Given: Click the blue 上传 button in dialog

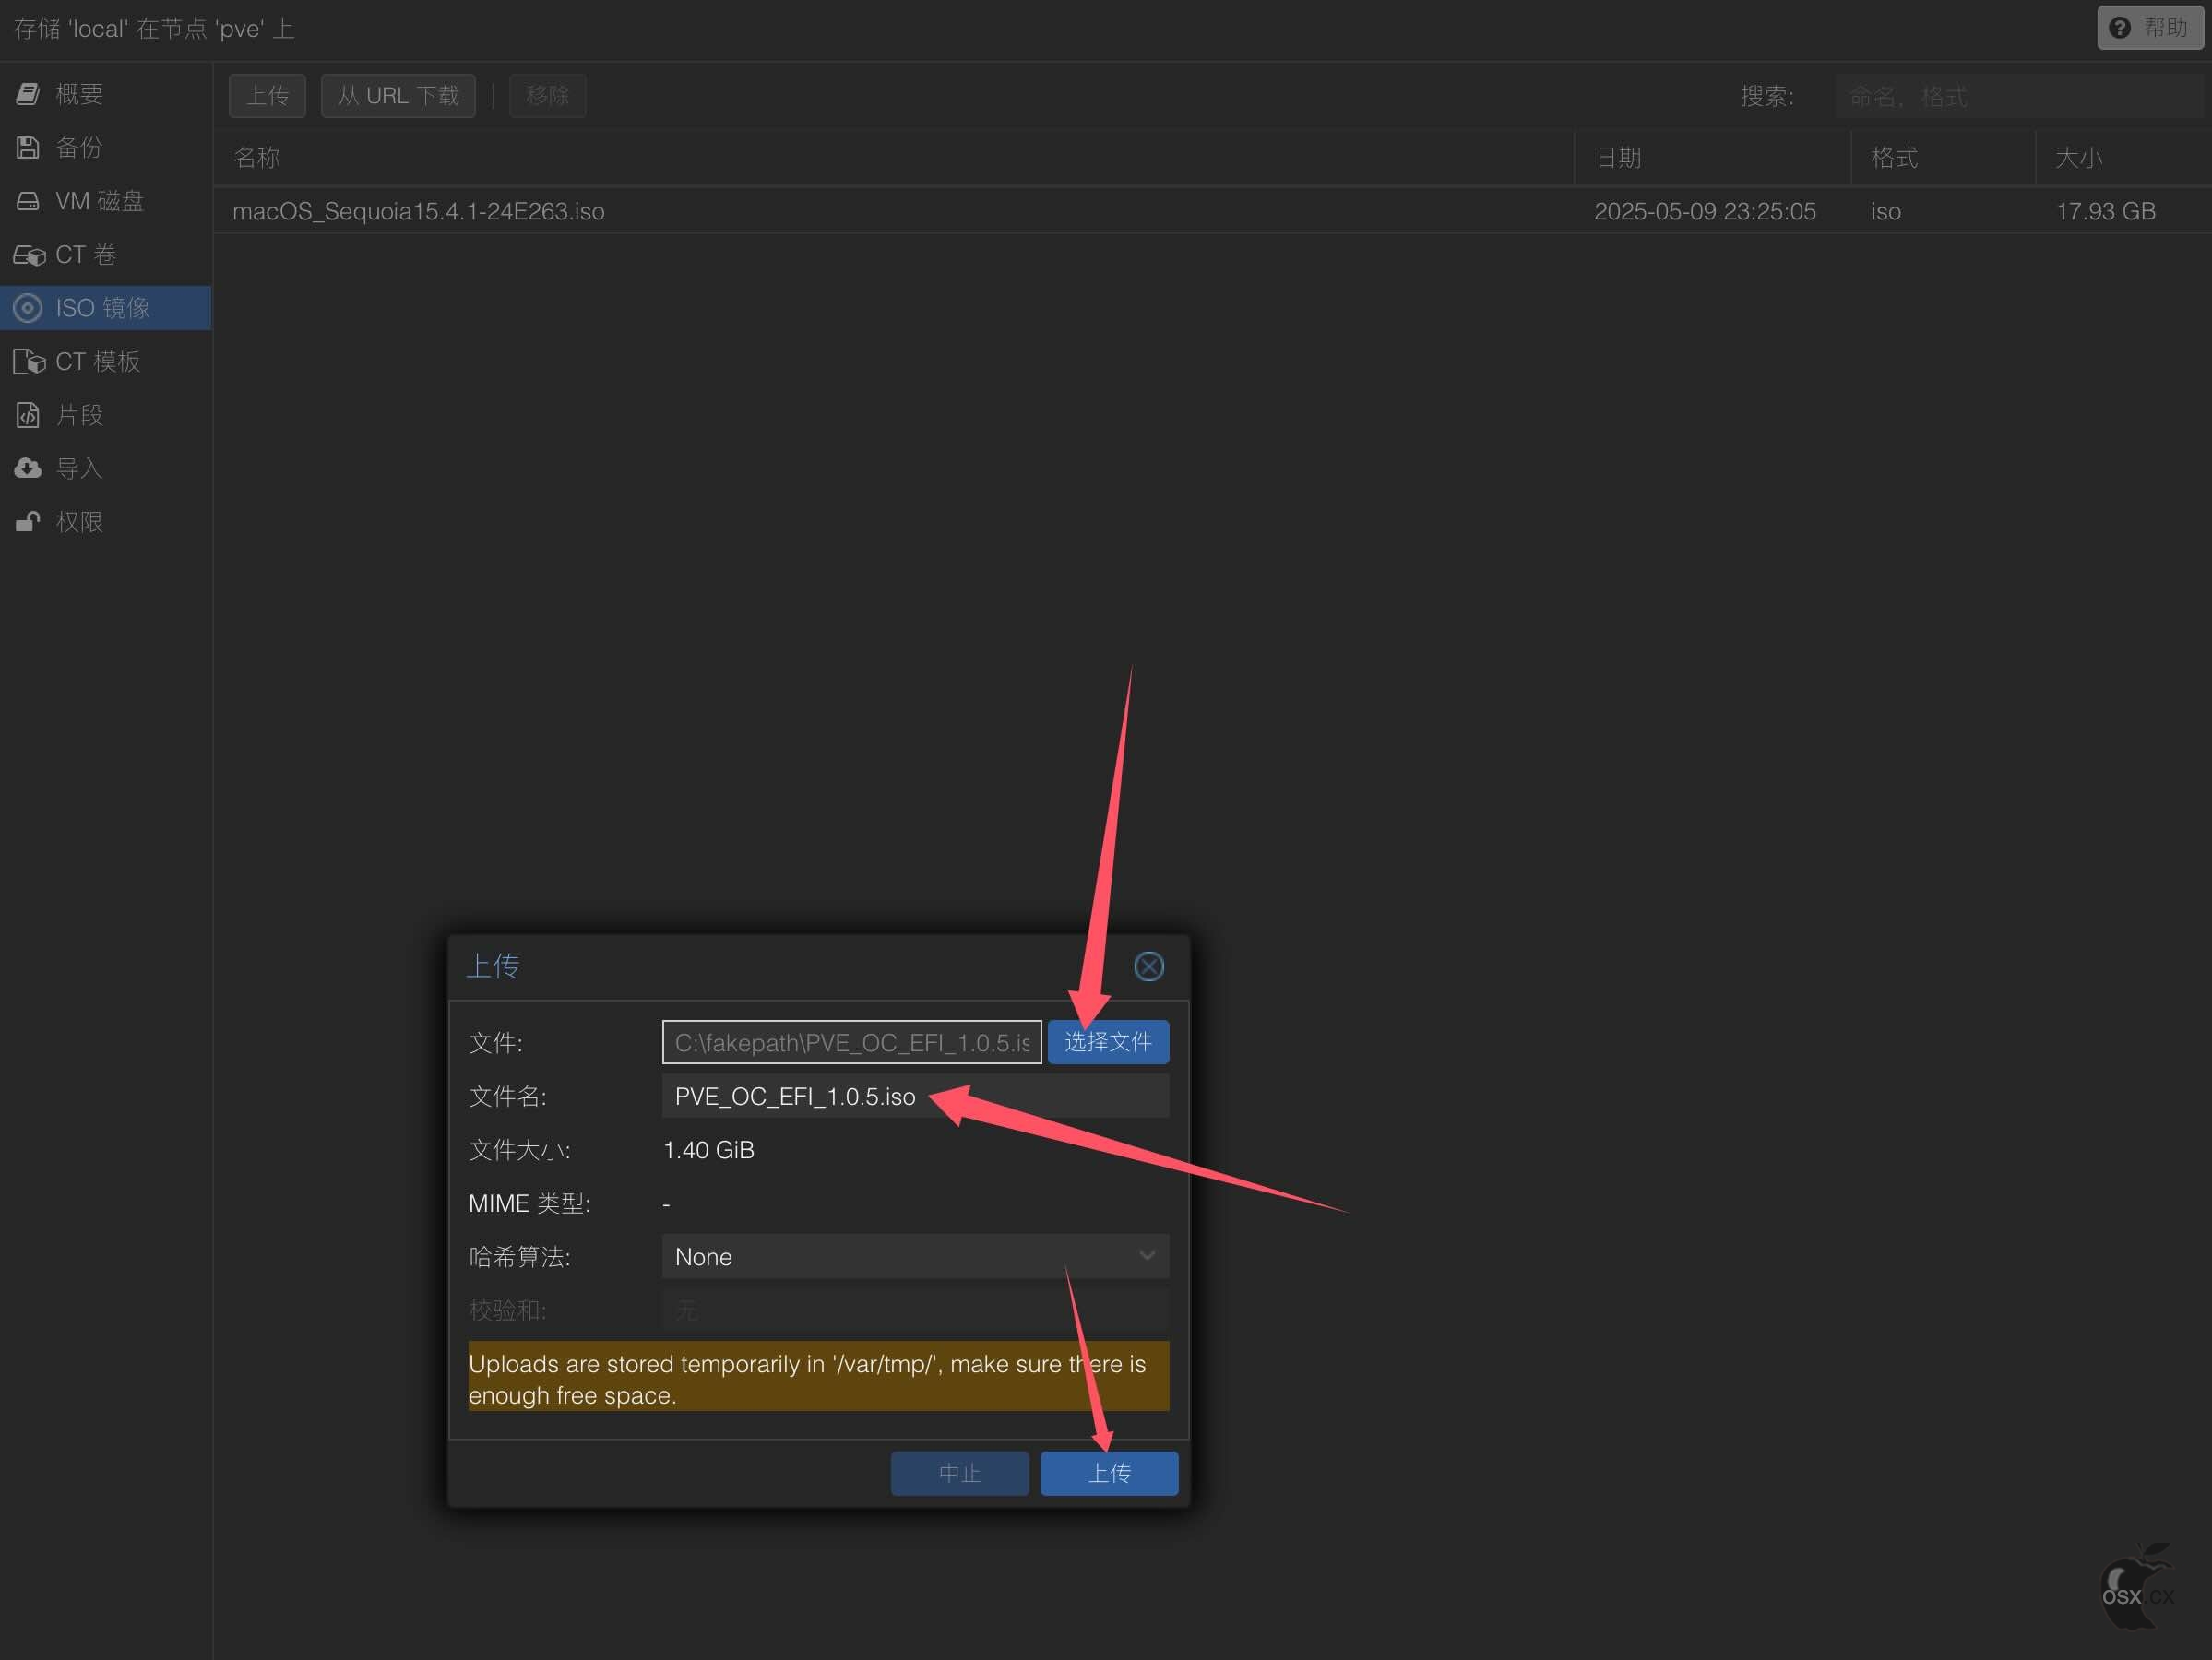Looking at the screenshot, I should 1109,1473.
